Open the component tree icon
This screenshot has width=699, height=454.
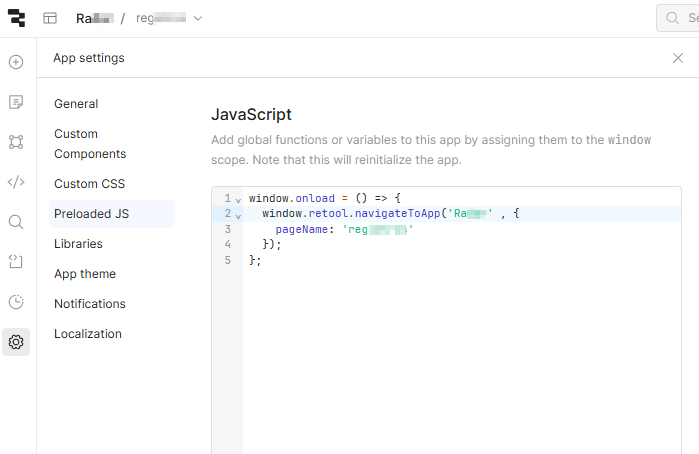16,142
